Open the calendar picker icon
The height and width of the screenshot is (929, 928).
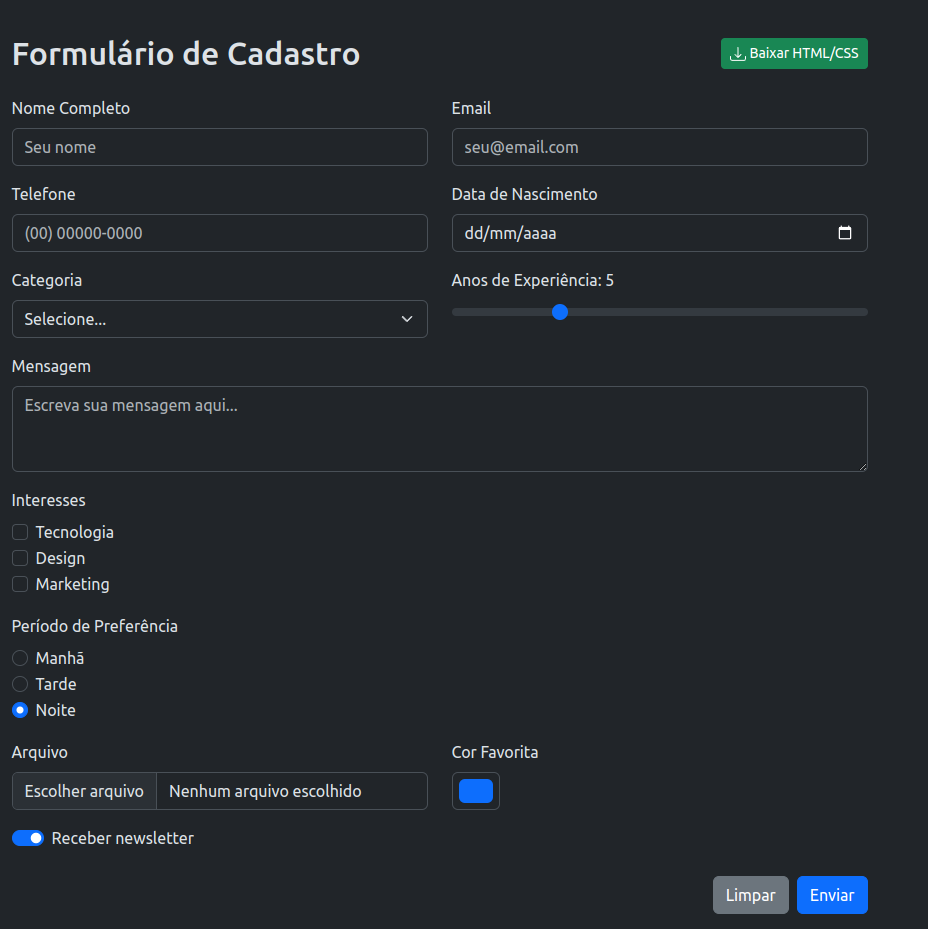point(845,233)
